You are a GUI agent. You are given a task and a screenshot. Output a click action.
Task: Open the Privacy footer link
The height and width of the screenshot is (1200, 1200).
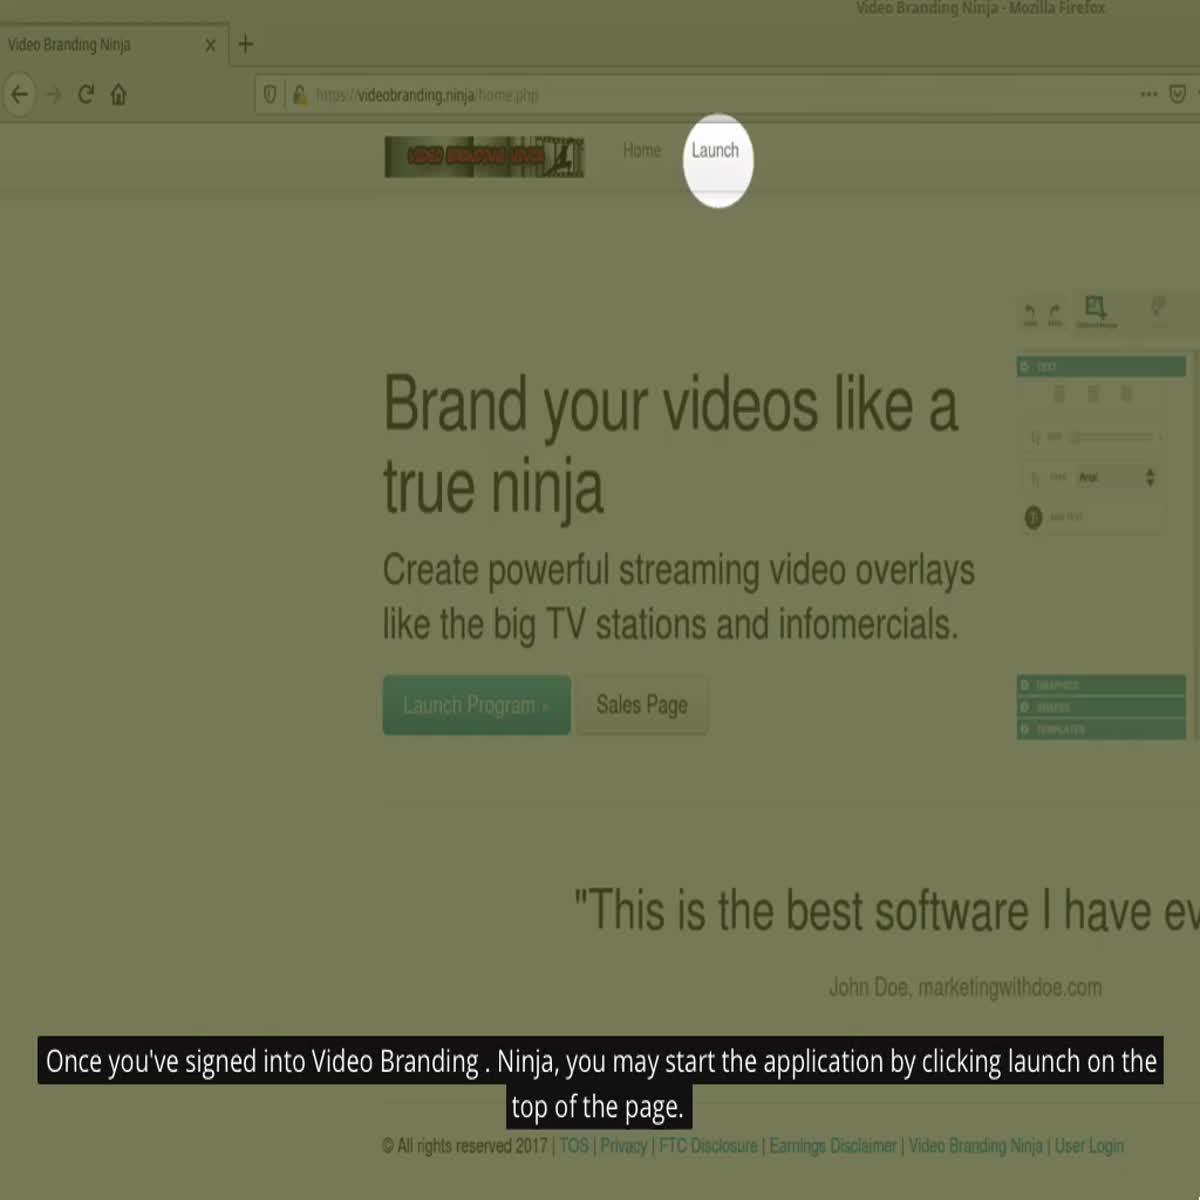(x=623, y=1146)
